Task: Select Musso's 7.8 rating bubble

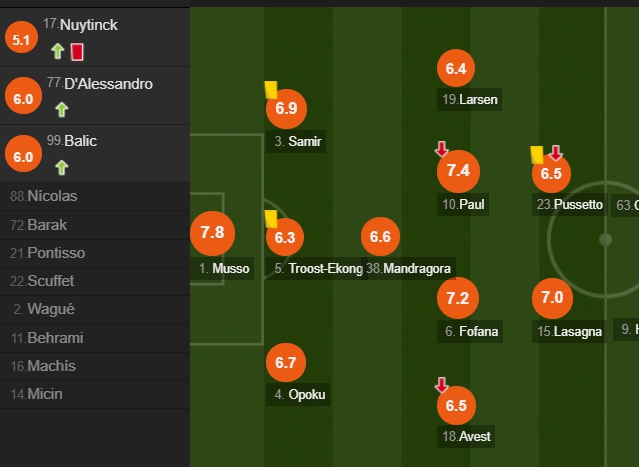Action: [212, 233]
